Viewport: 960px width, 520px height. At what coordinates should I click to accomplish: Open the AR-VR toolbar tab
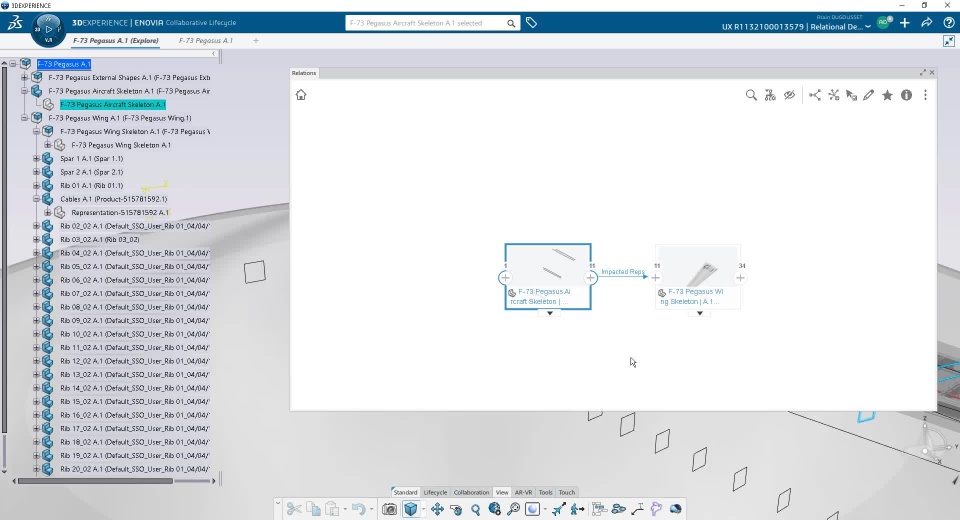pyautogui.click(x=523, y=492)
